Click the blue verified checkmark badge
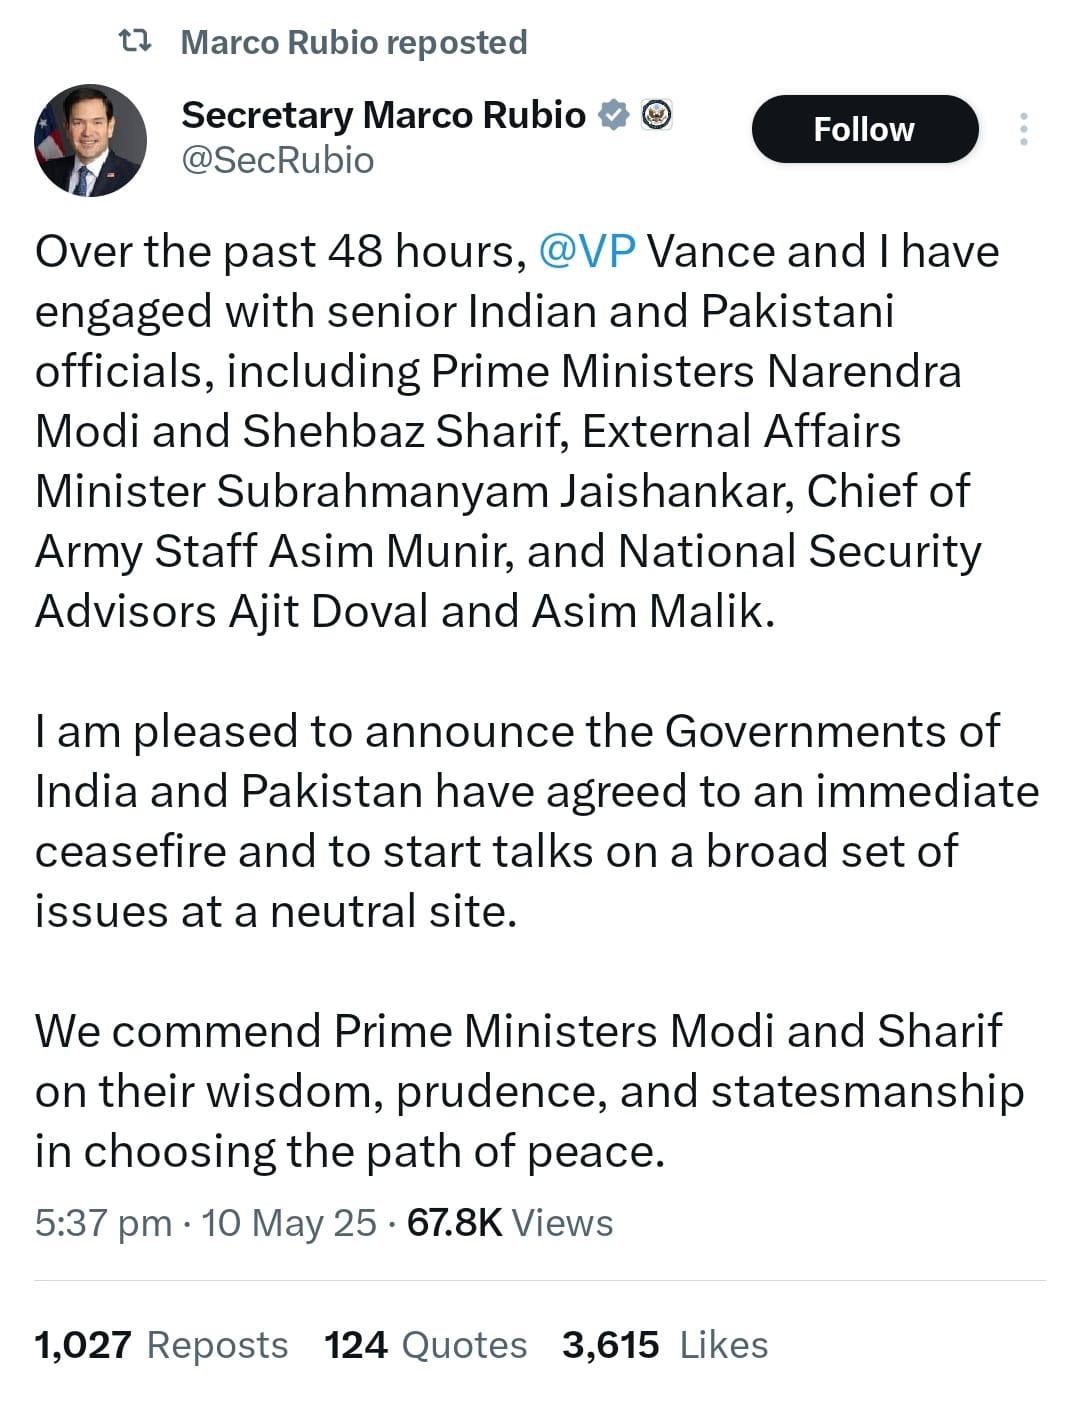 [x=613, y=115]
